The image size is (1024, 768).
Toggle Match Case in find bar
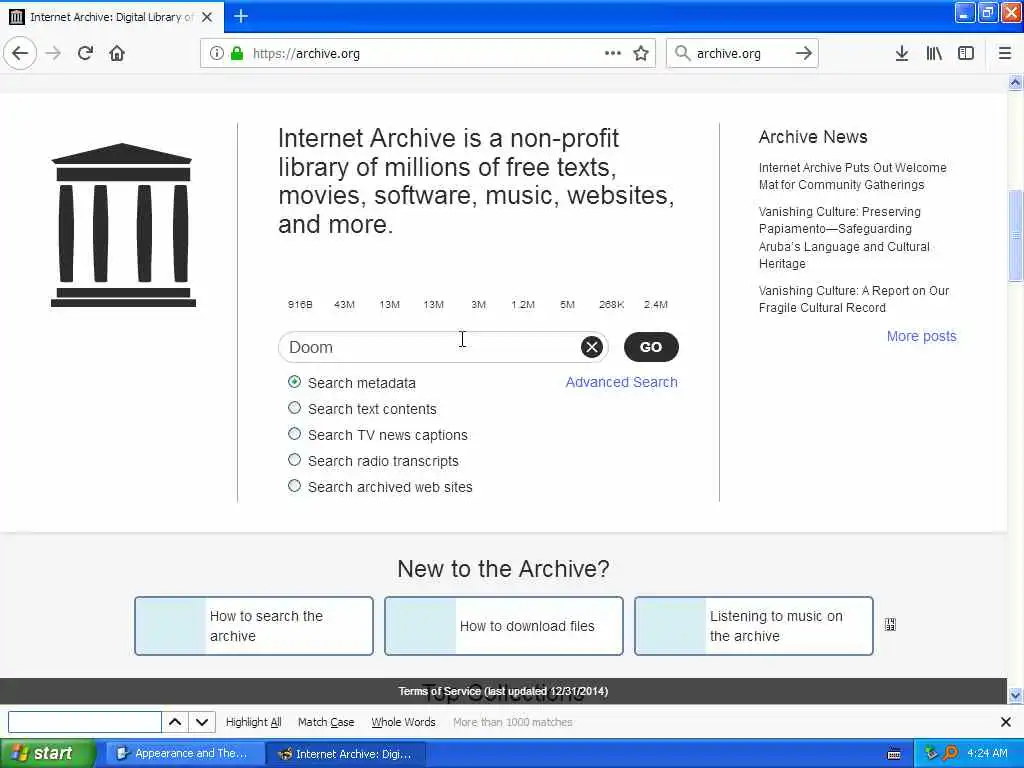pyautogui.click(x=326, y=722)
